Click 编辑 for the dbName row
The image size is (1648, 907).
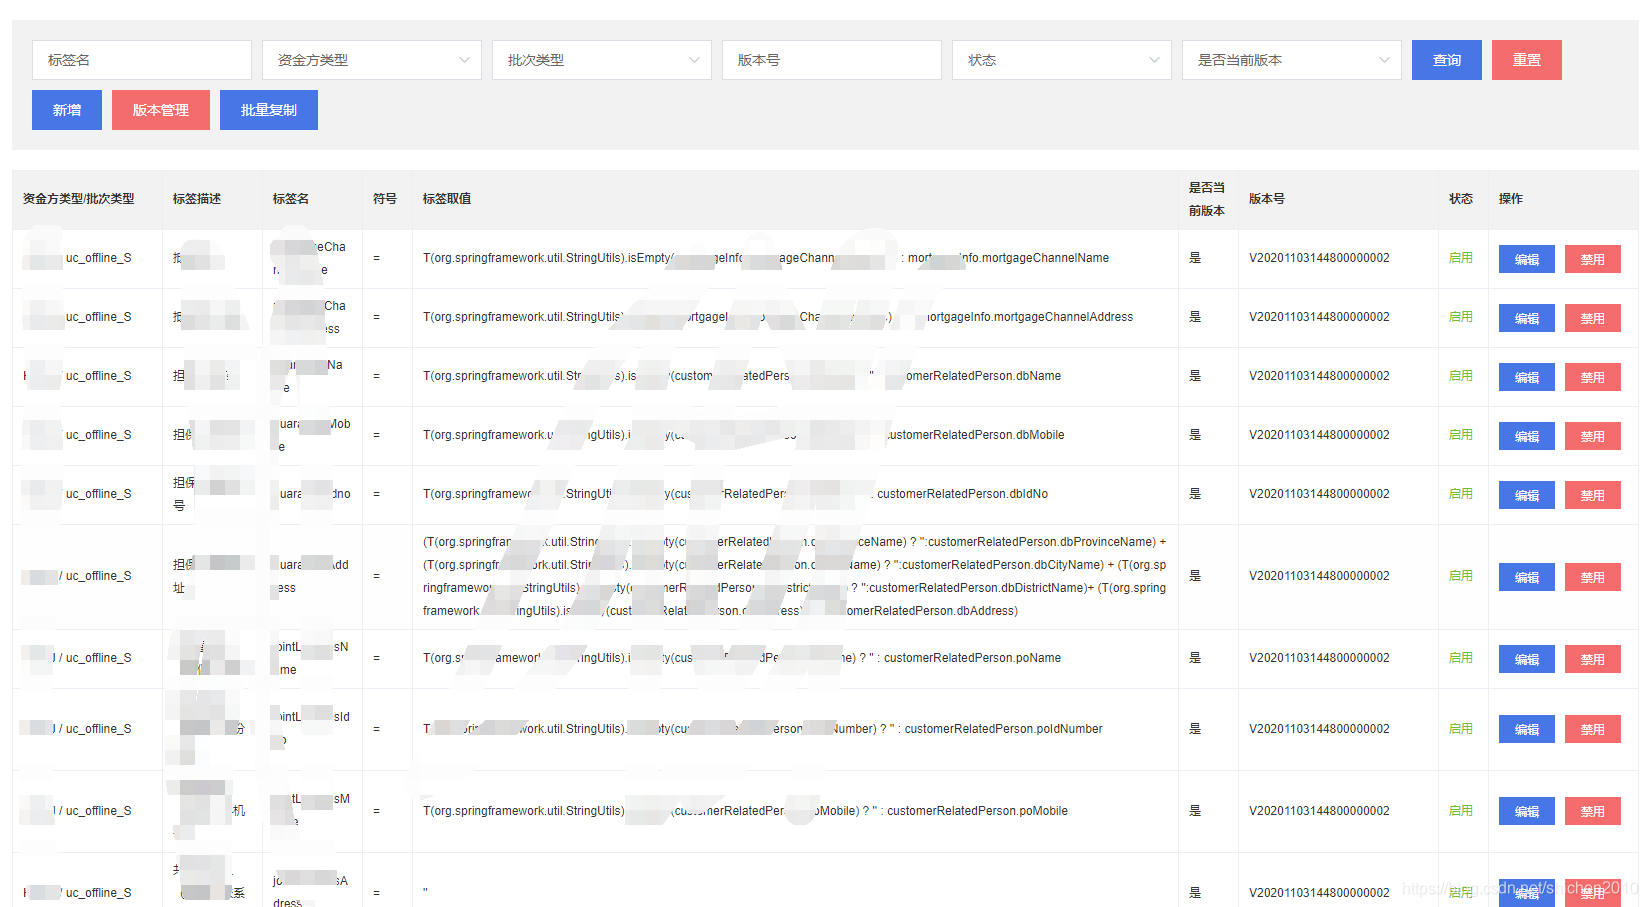[1527, 377]
